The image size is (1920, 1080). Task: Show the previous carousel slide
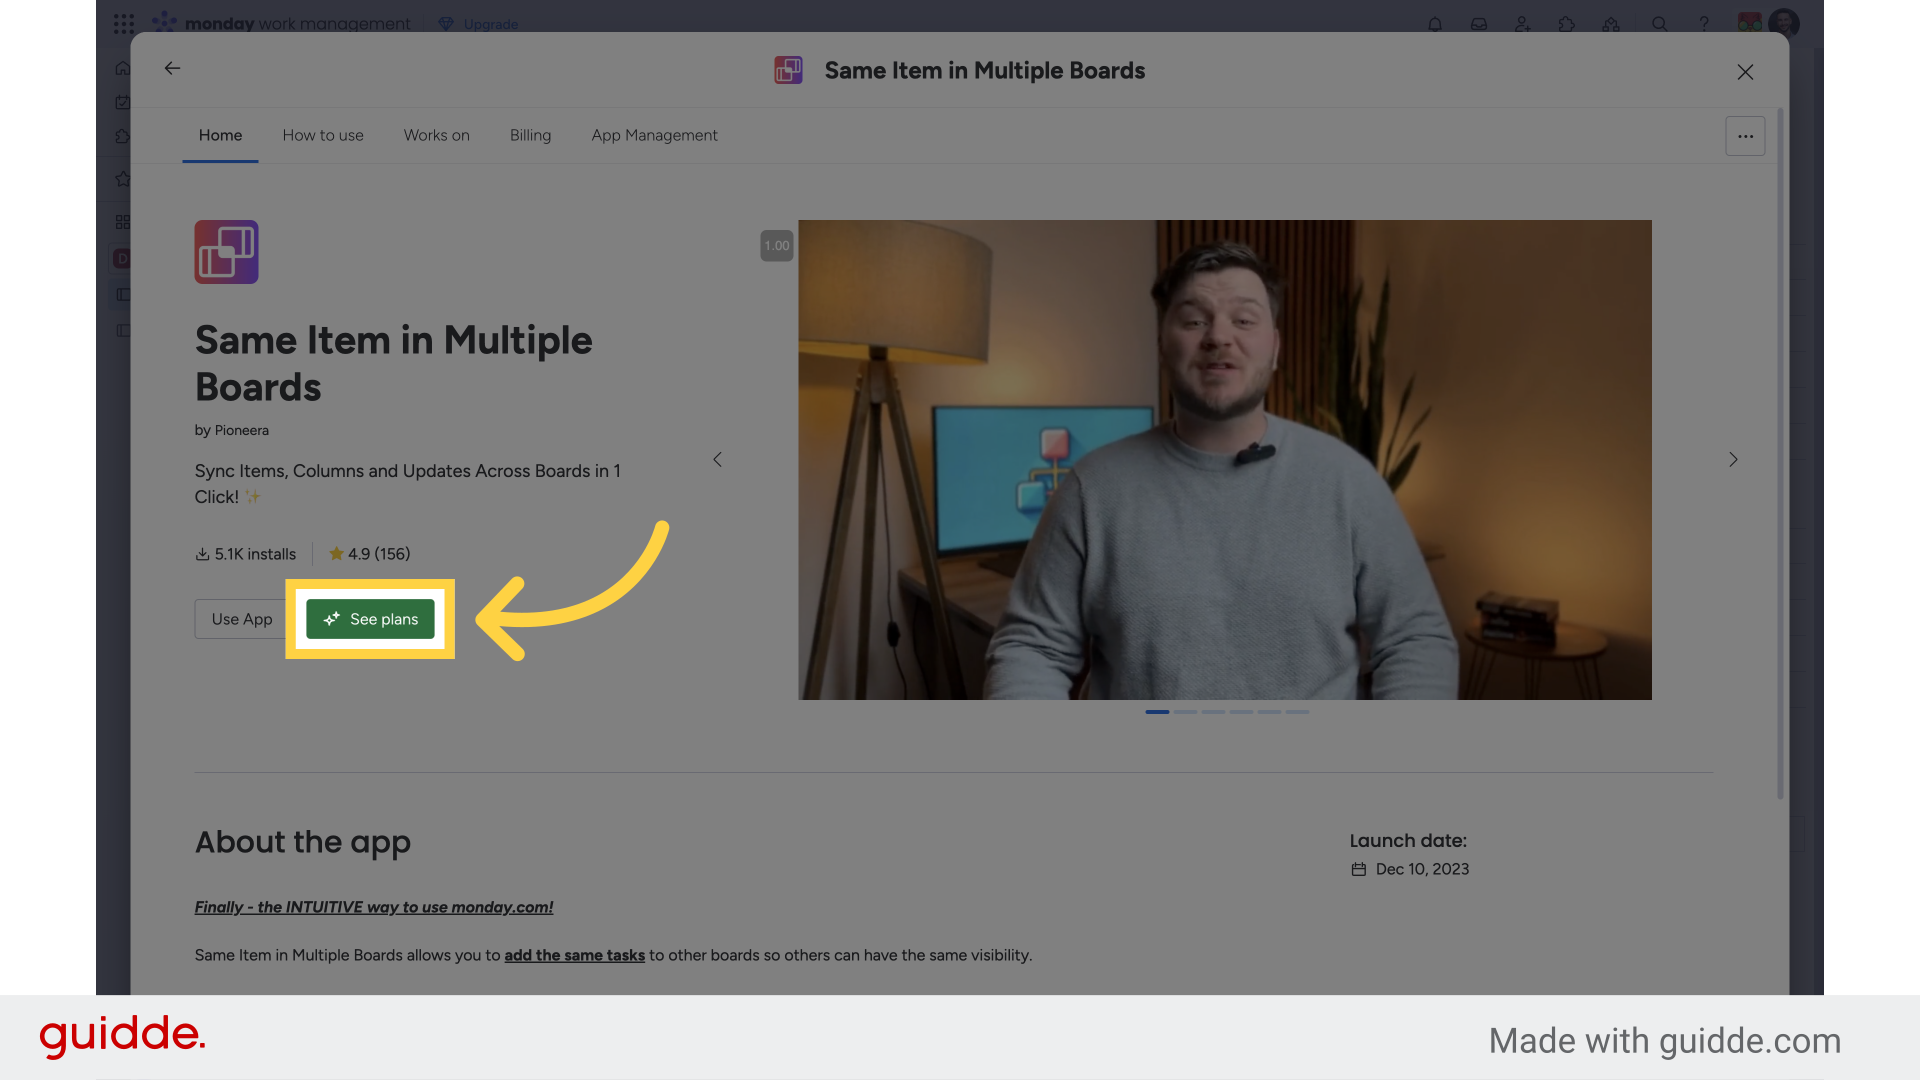click(x=717, y=459)
